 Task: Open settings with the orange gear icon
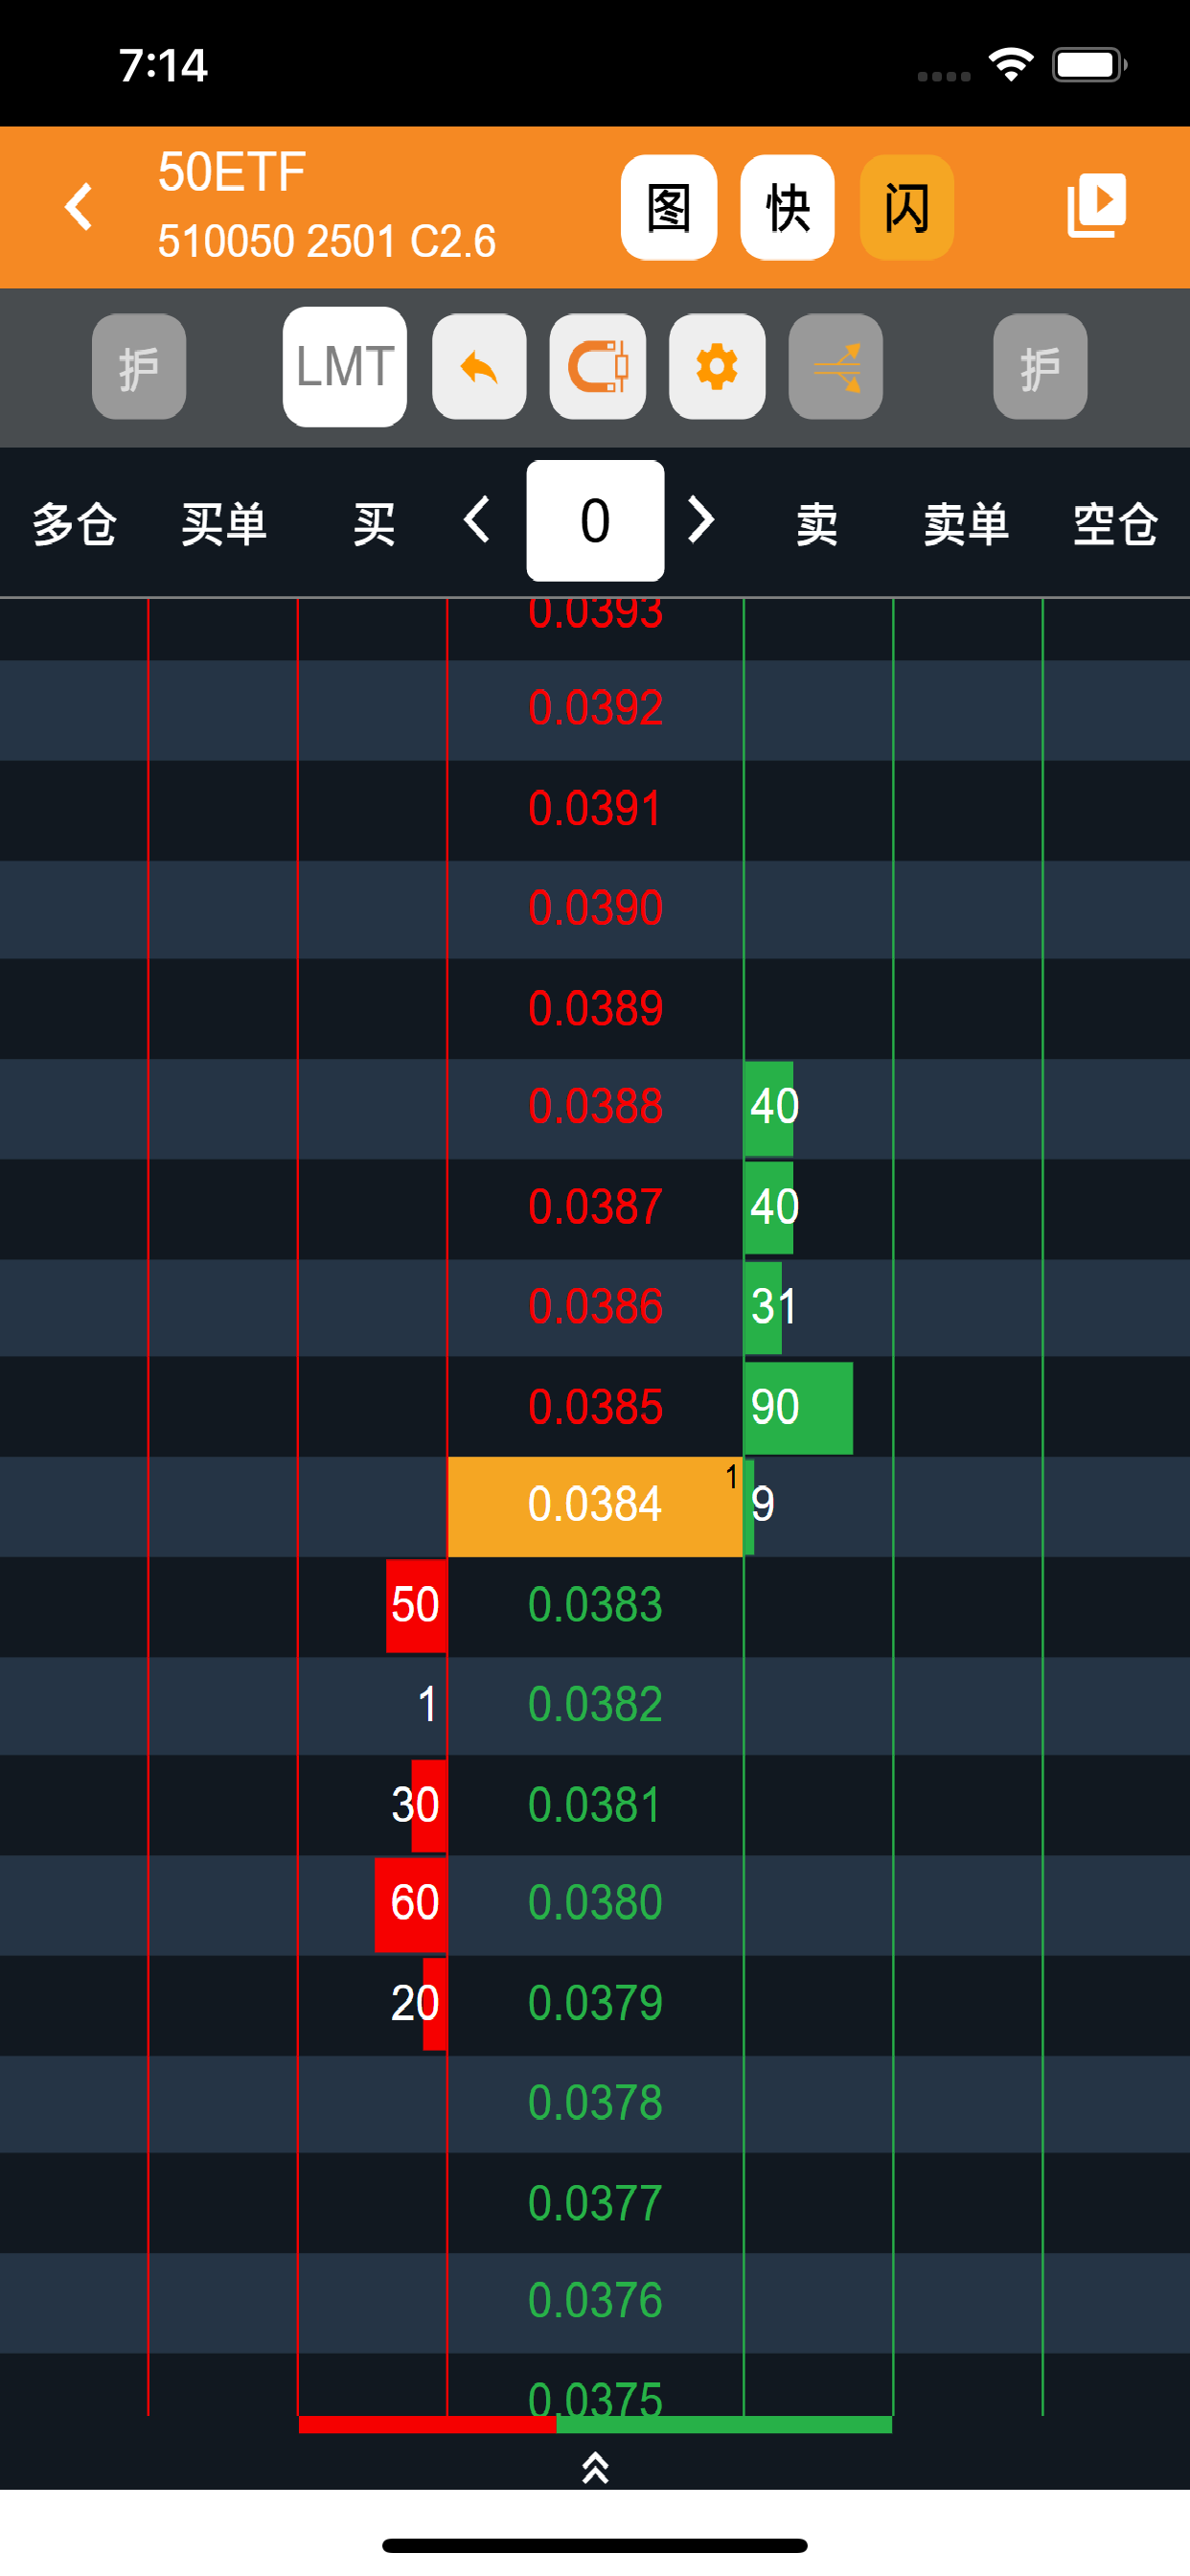(x=717, y=366)
